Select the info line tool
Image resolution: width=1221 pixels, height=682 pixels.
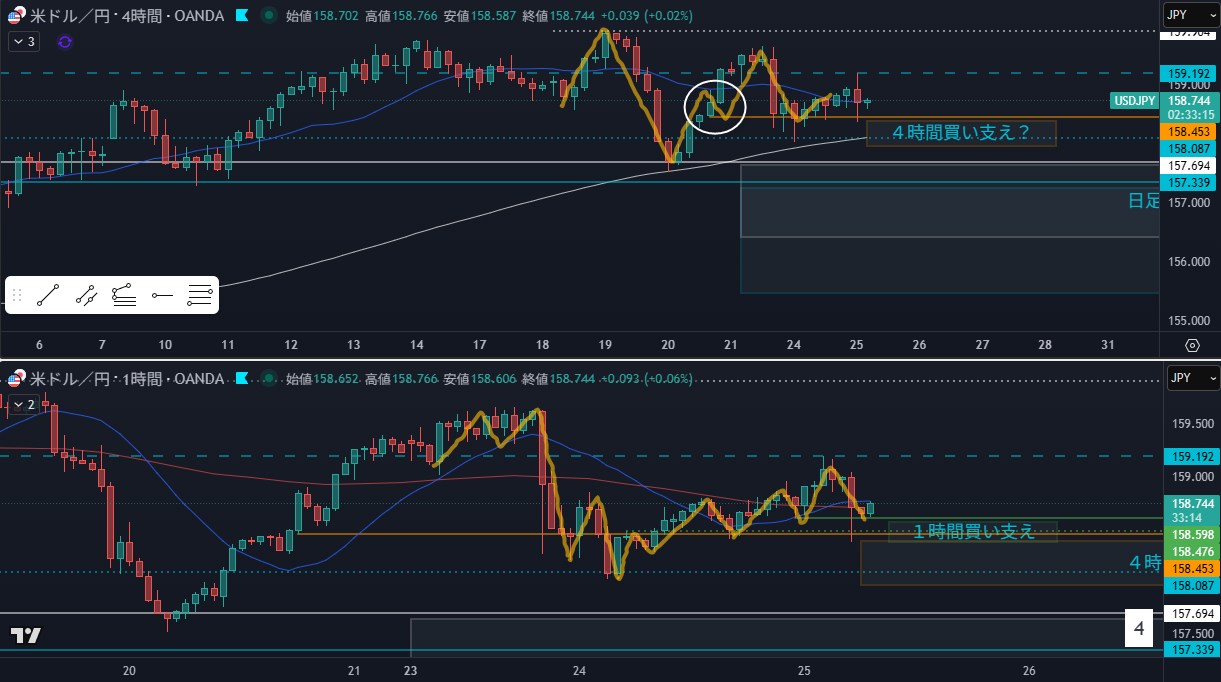(x=86, y=295)
